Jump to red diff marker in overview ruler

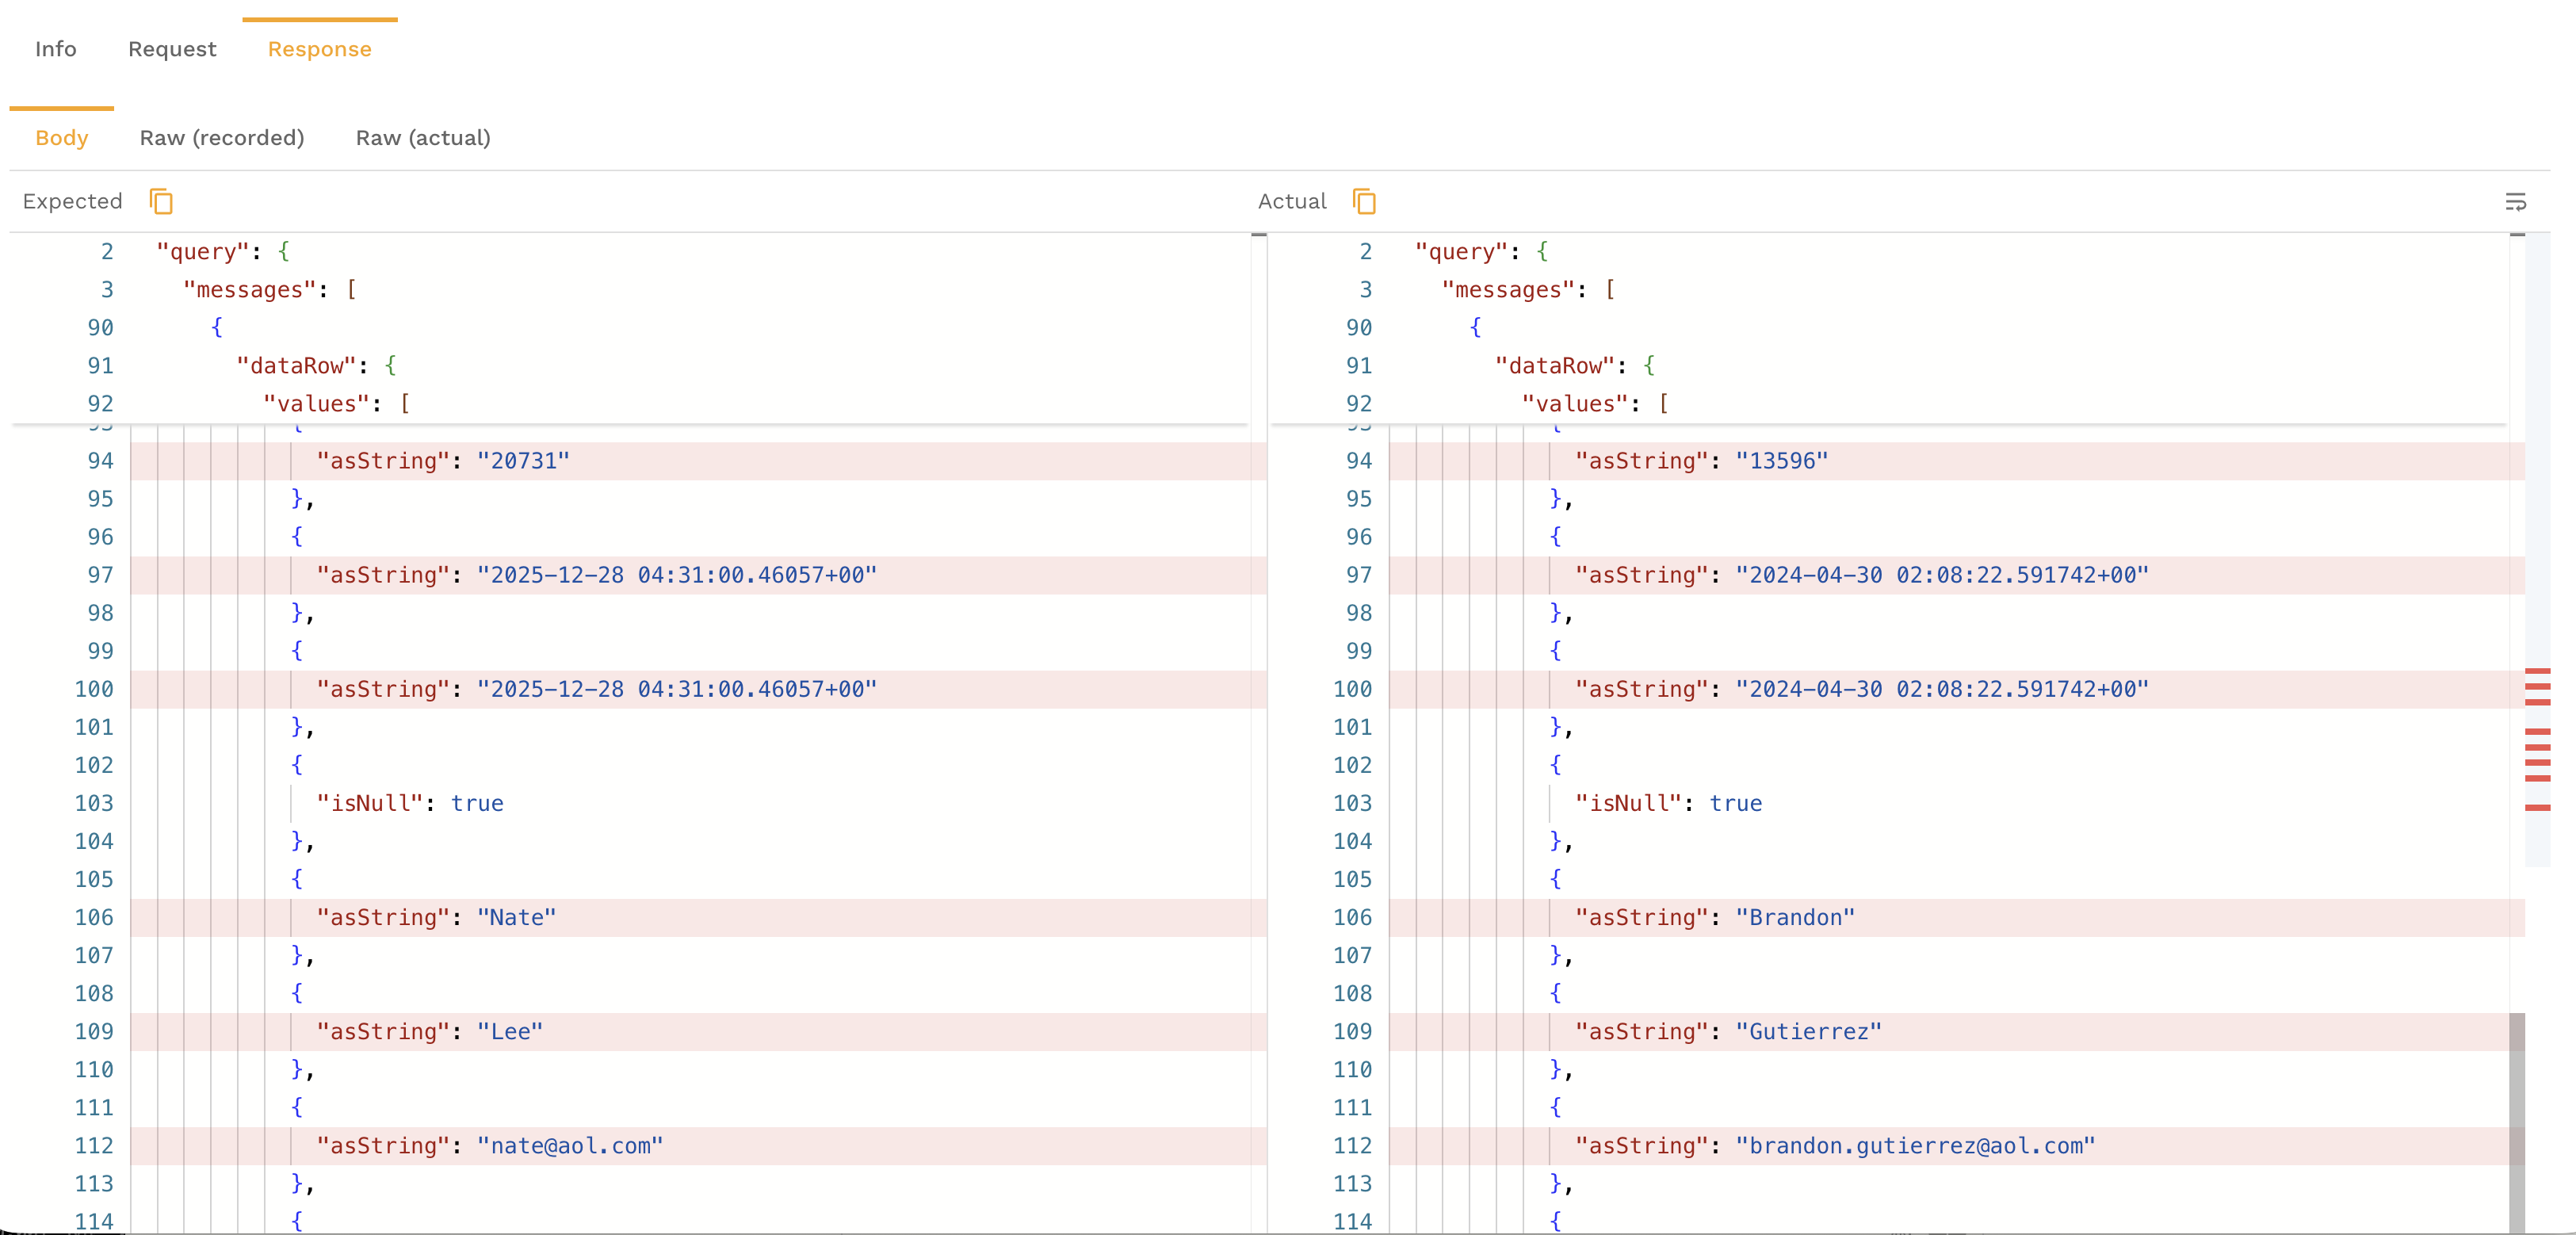pos(2537,687)
